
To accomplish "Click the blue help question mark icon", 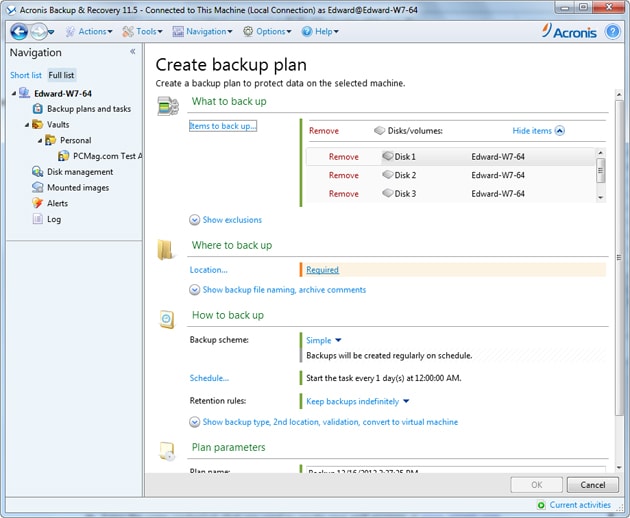I will 613,31.
